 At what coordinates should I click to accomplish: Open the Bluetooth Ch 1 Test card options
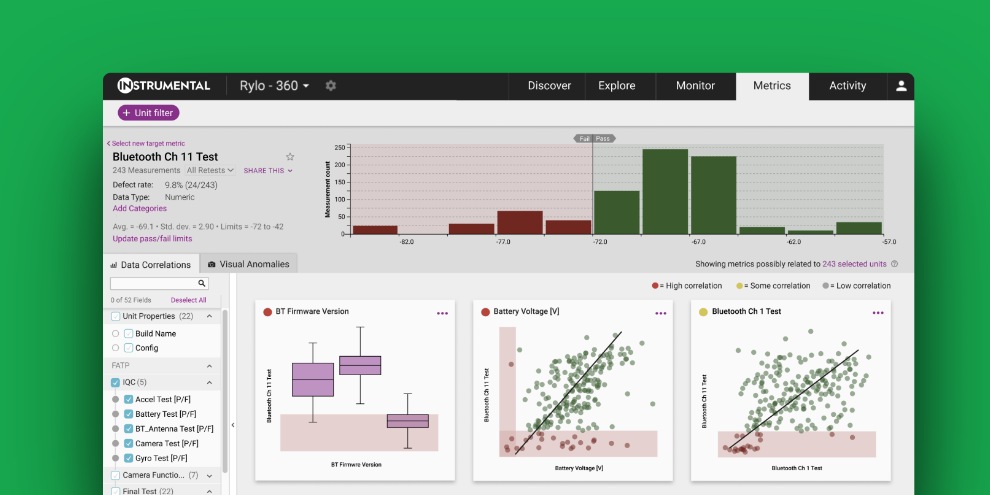click(x=878, y=313)
